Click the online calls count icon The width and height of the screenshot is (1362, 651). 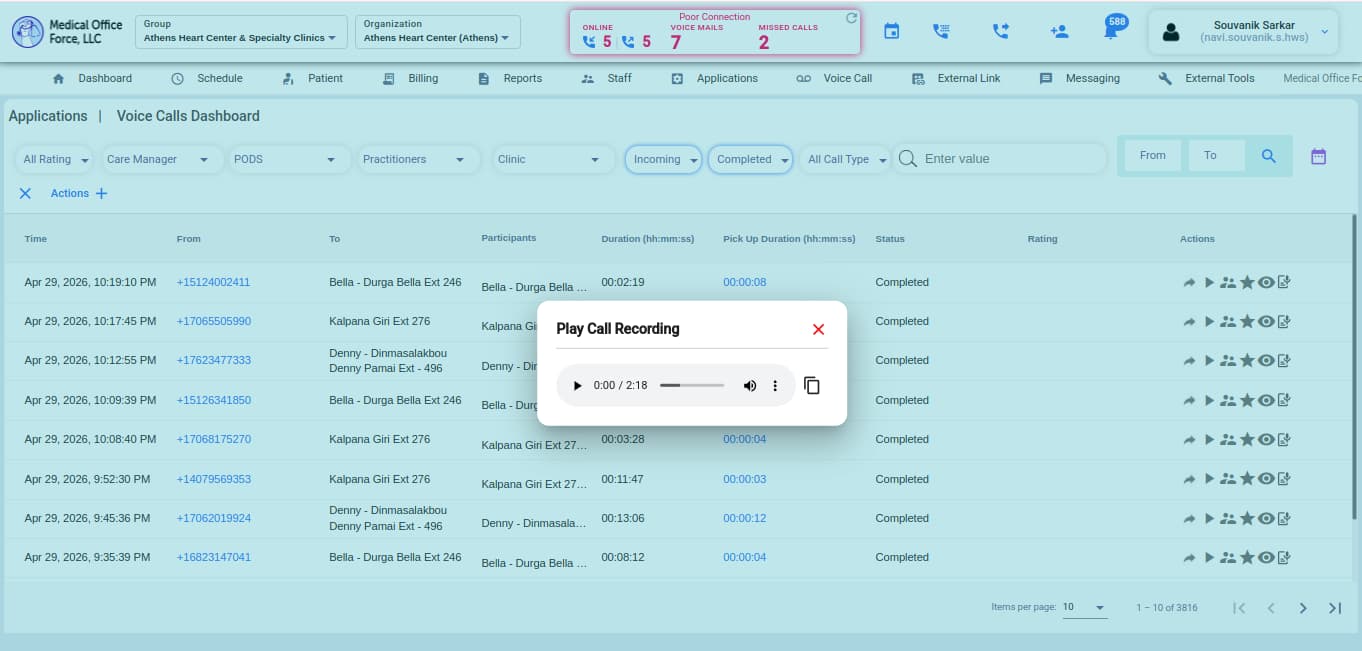point(589,42)
